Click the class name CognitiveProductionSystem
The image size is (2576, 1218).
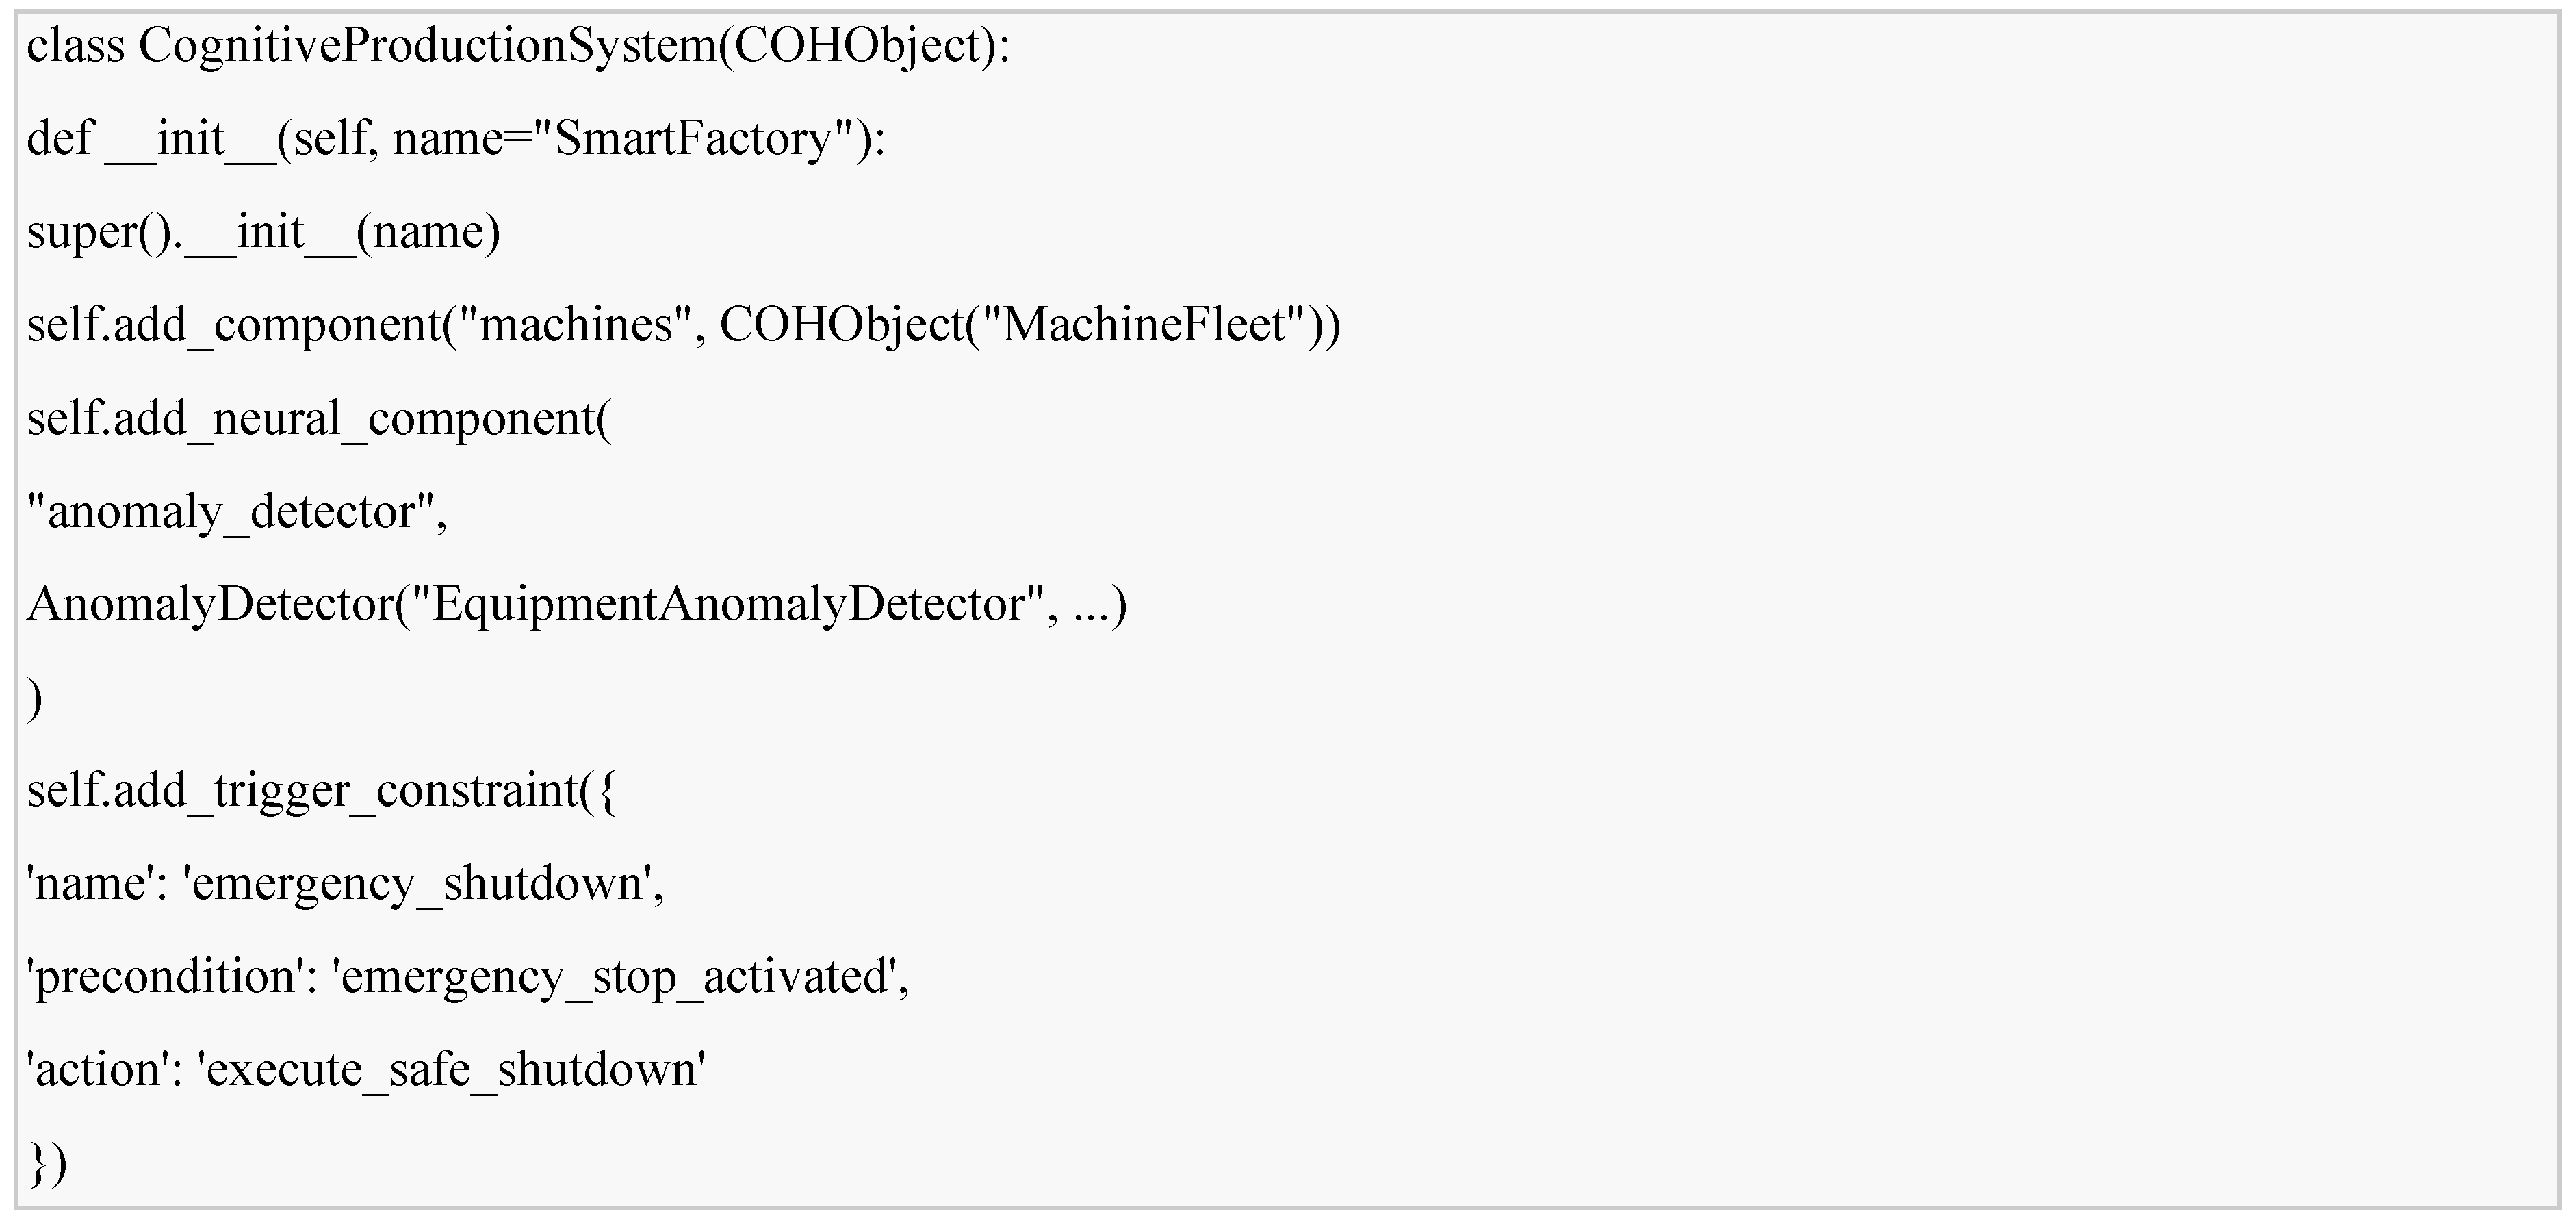[427, 45]
